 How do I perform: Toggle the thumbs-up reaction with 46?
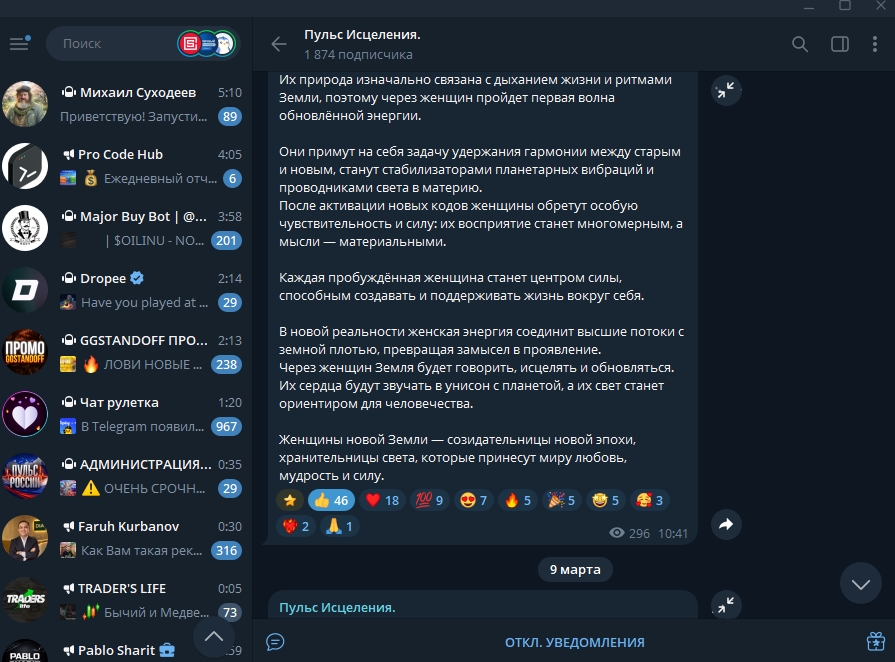(x=331, y=500)
